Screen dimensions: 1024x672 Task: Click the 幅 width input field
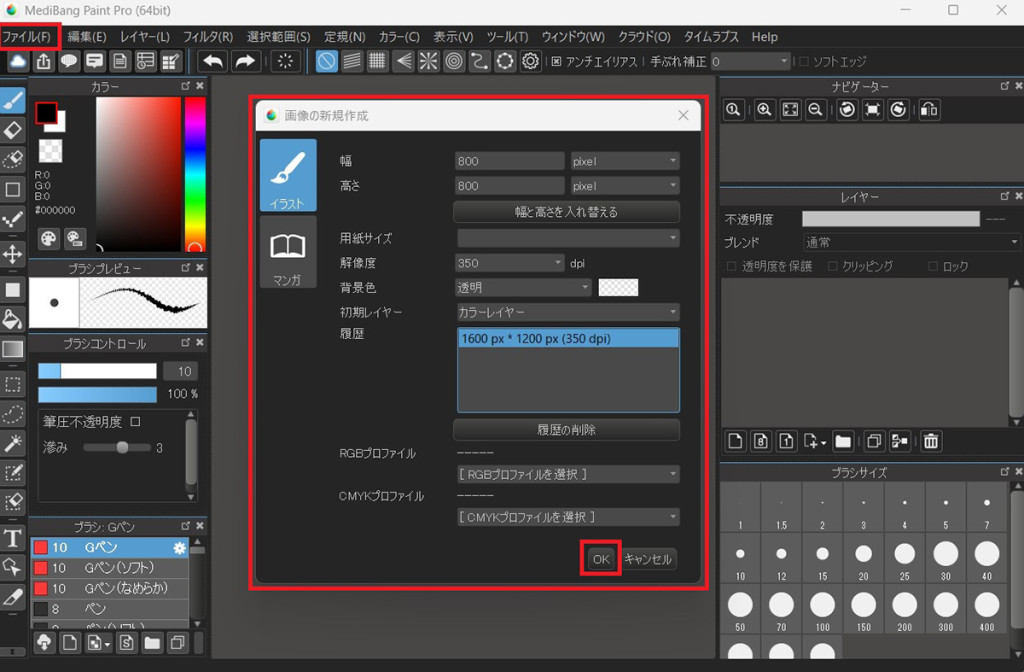[x=509, y=161]
